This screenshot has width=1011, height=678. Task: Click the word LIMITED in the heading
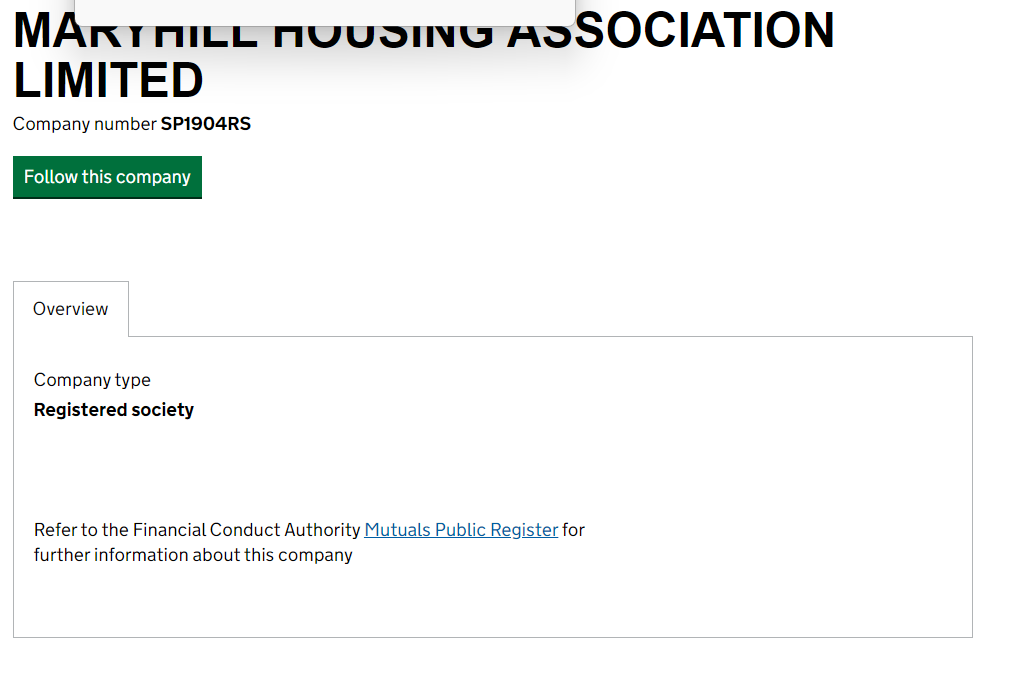pyautogui.click(x=108, y=81)
